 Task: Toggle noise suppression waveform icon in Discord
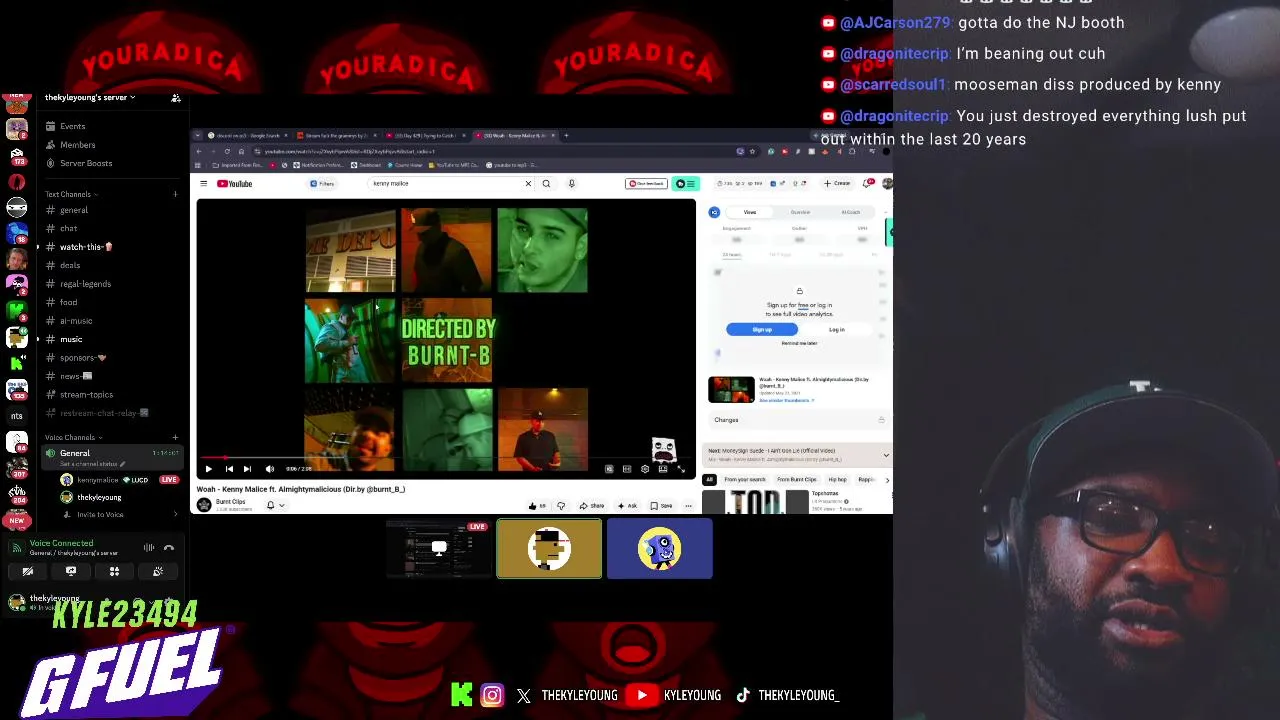149,547
